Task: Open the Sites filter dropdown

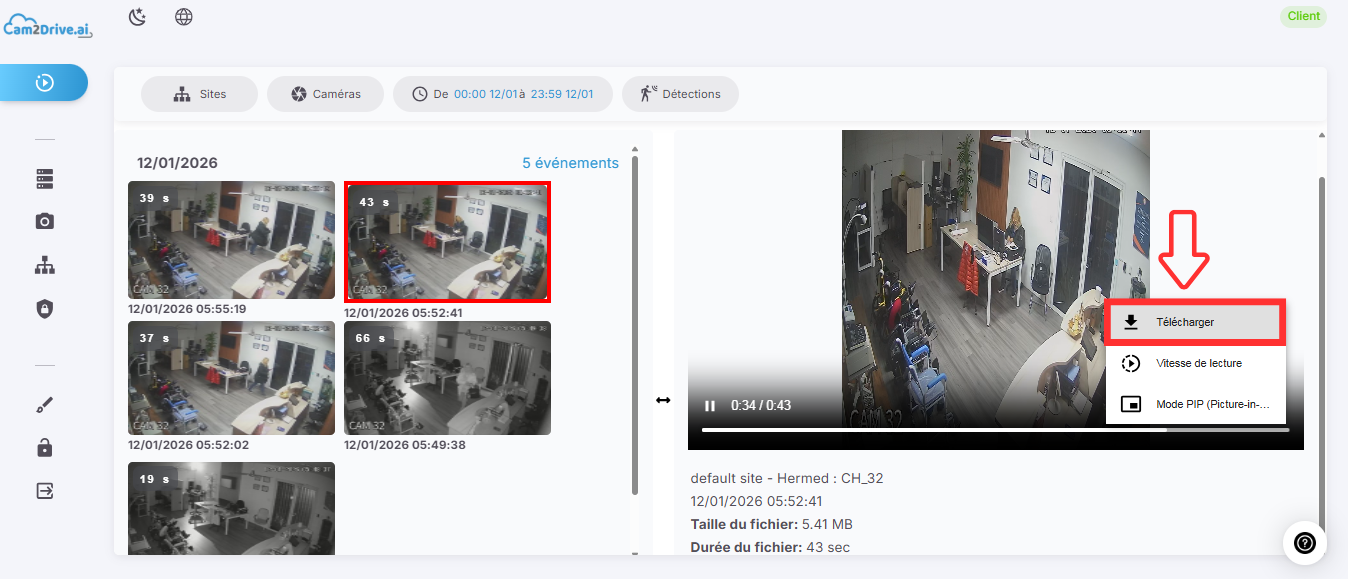Action: pos(199,94)
